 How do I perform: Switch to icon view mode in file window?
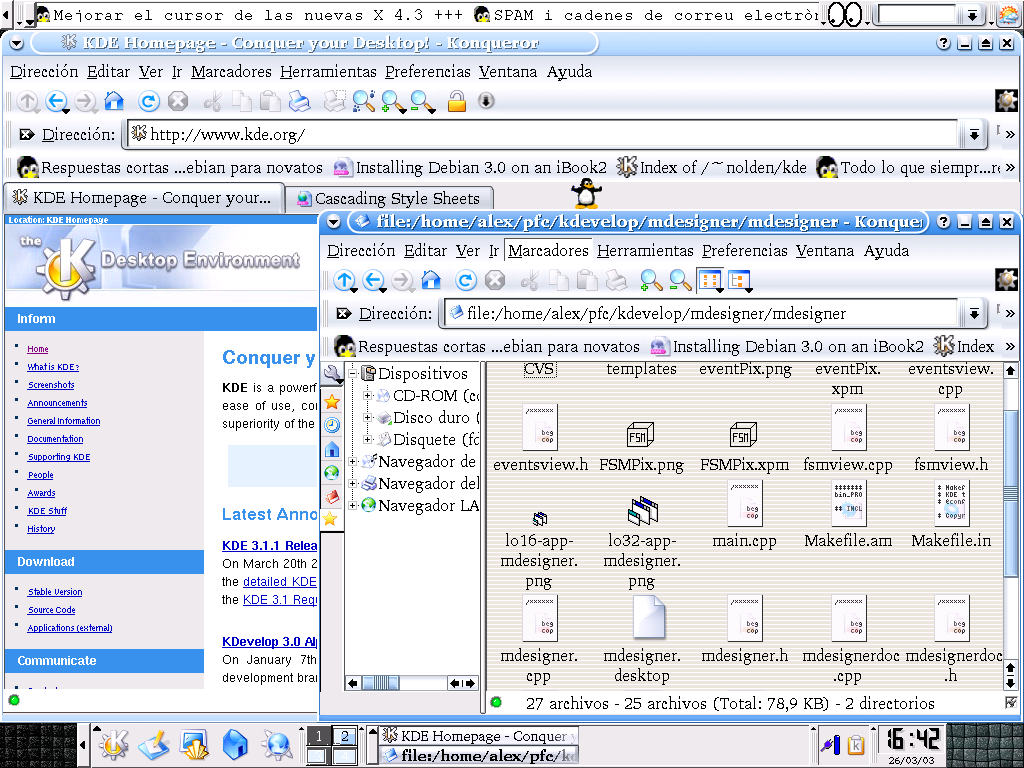710,281
